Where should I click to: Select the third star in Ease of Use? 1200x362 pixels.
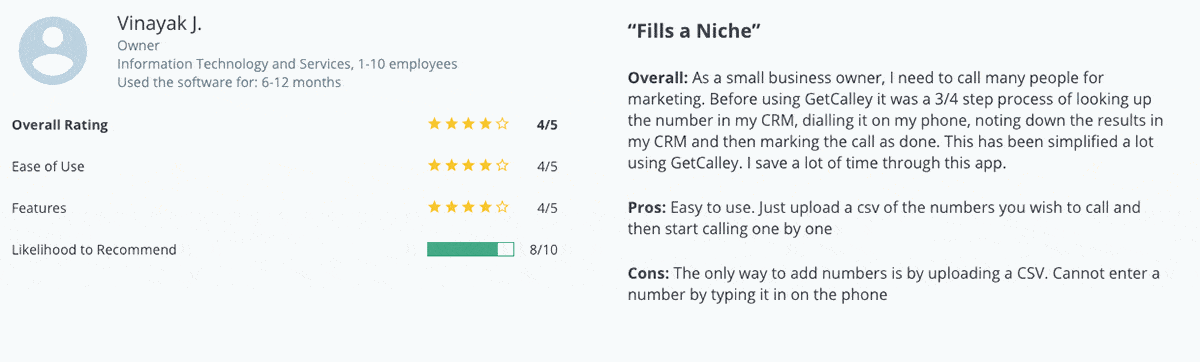468,166
